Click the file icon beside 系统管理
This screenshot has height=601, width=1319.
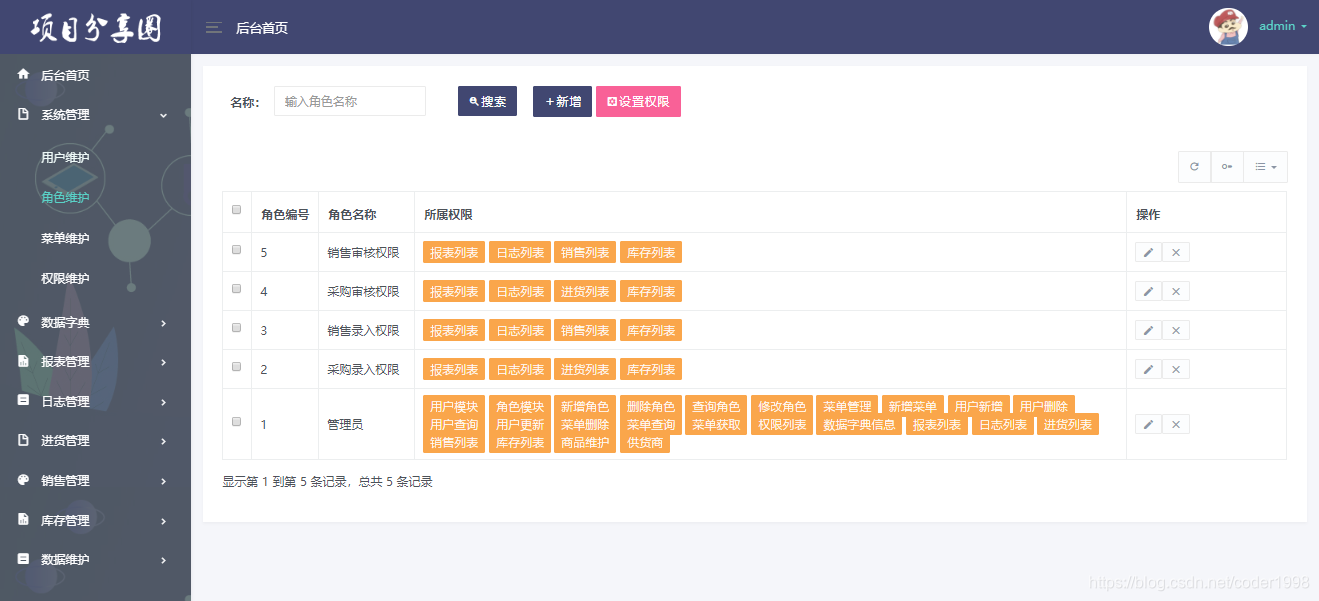23,114
